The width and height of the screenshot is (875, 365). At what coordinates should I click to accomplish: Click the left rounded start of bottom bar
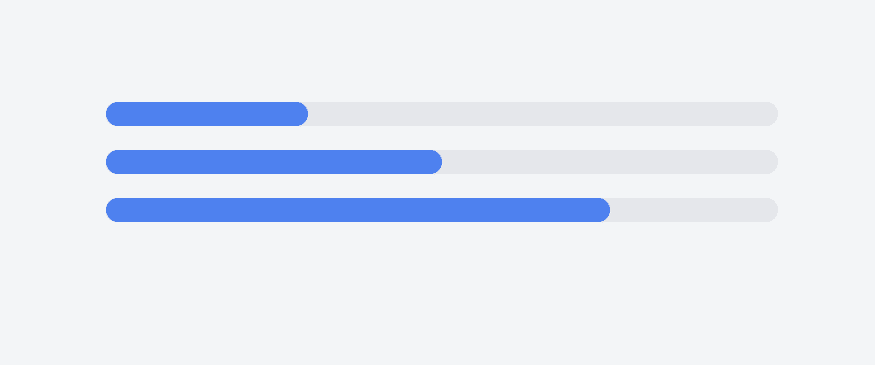(x=112, y=210)
